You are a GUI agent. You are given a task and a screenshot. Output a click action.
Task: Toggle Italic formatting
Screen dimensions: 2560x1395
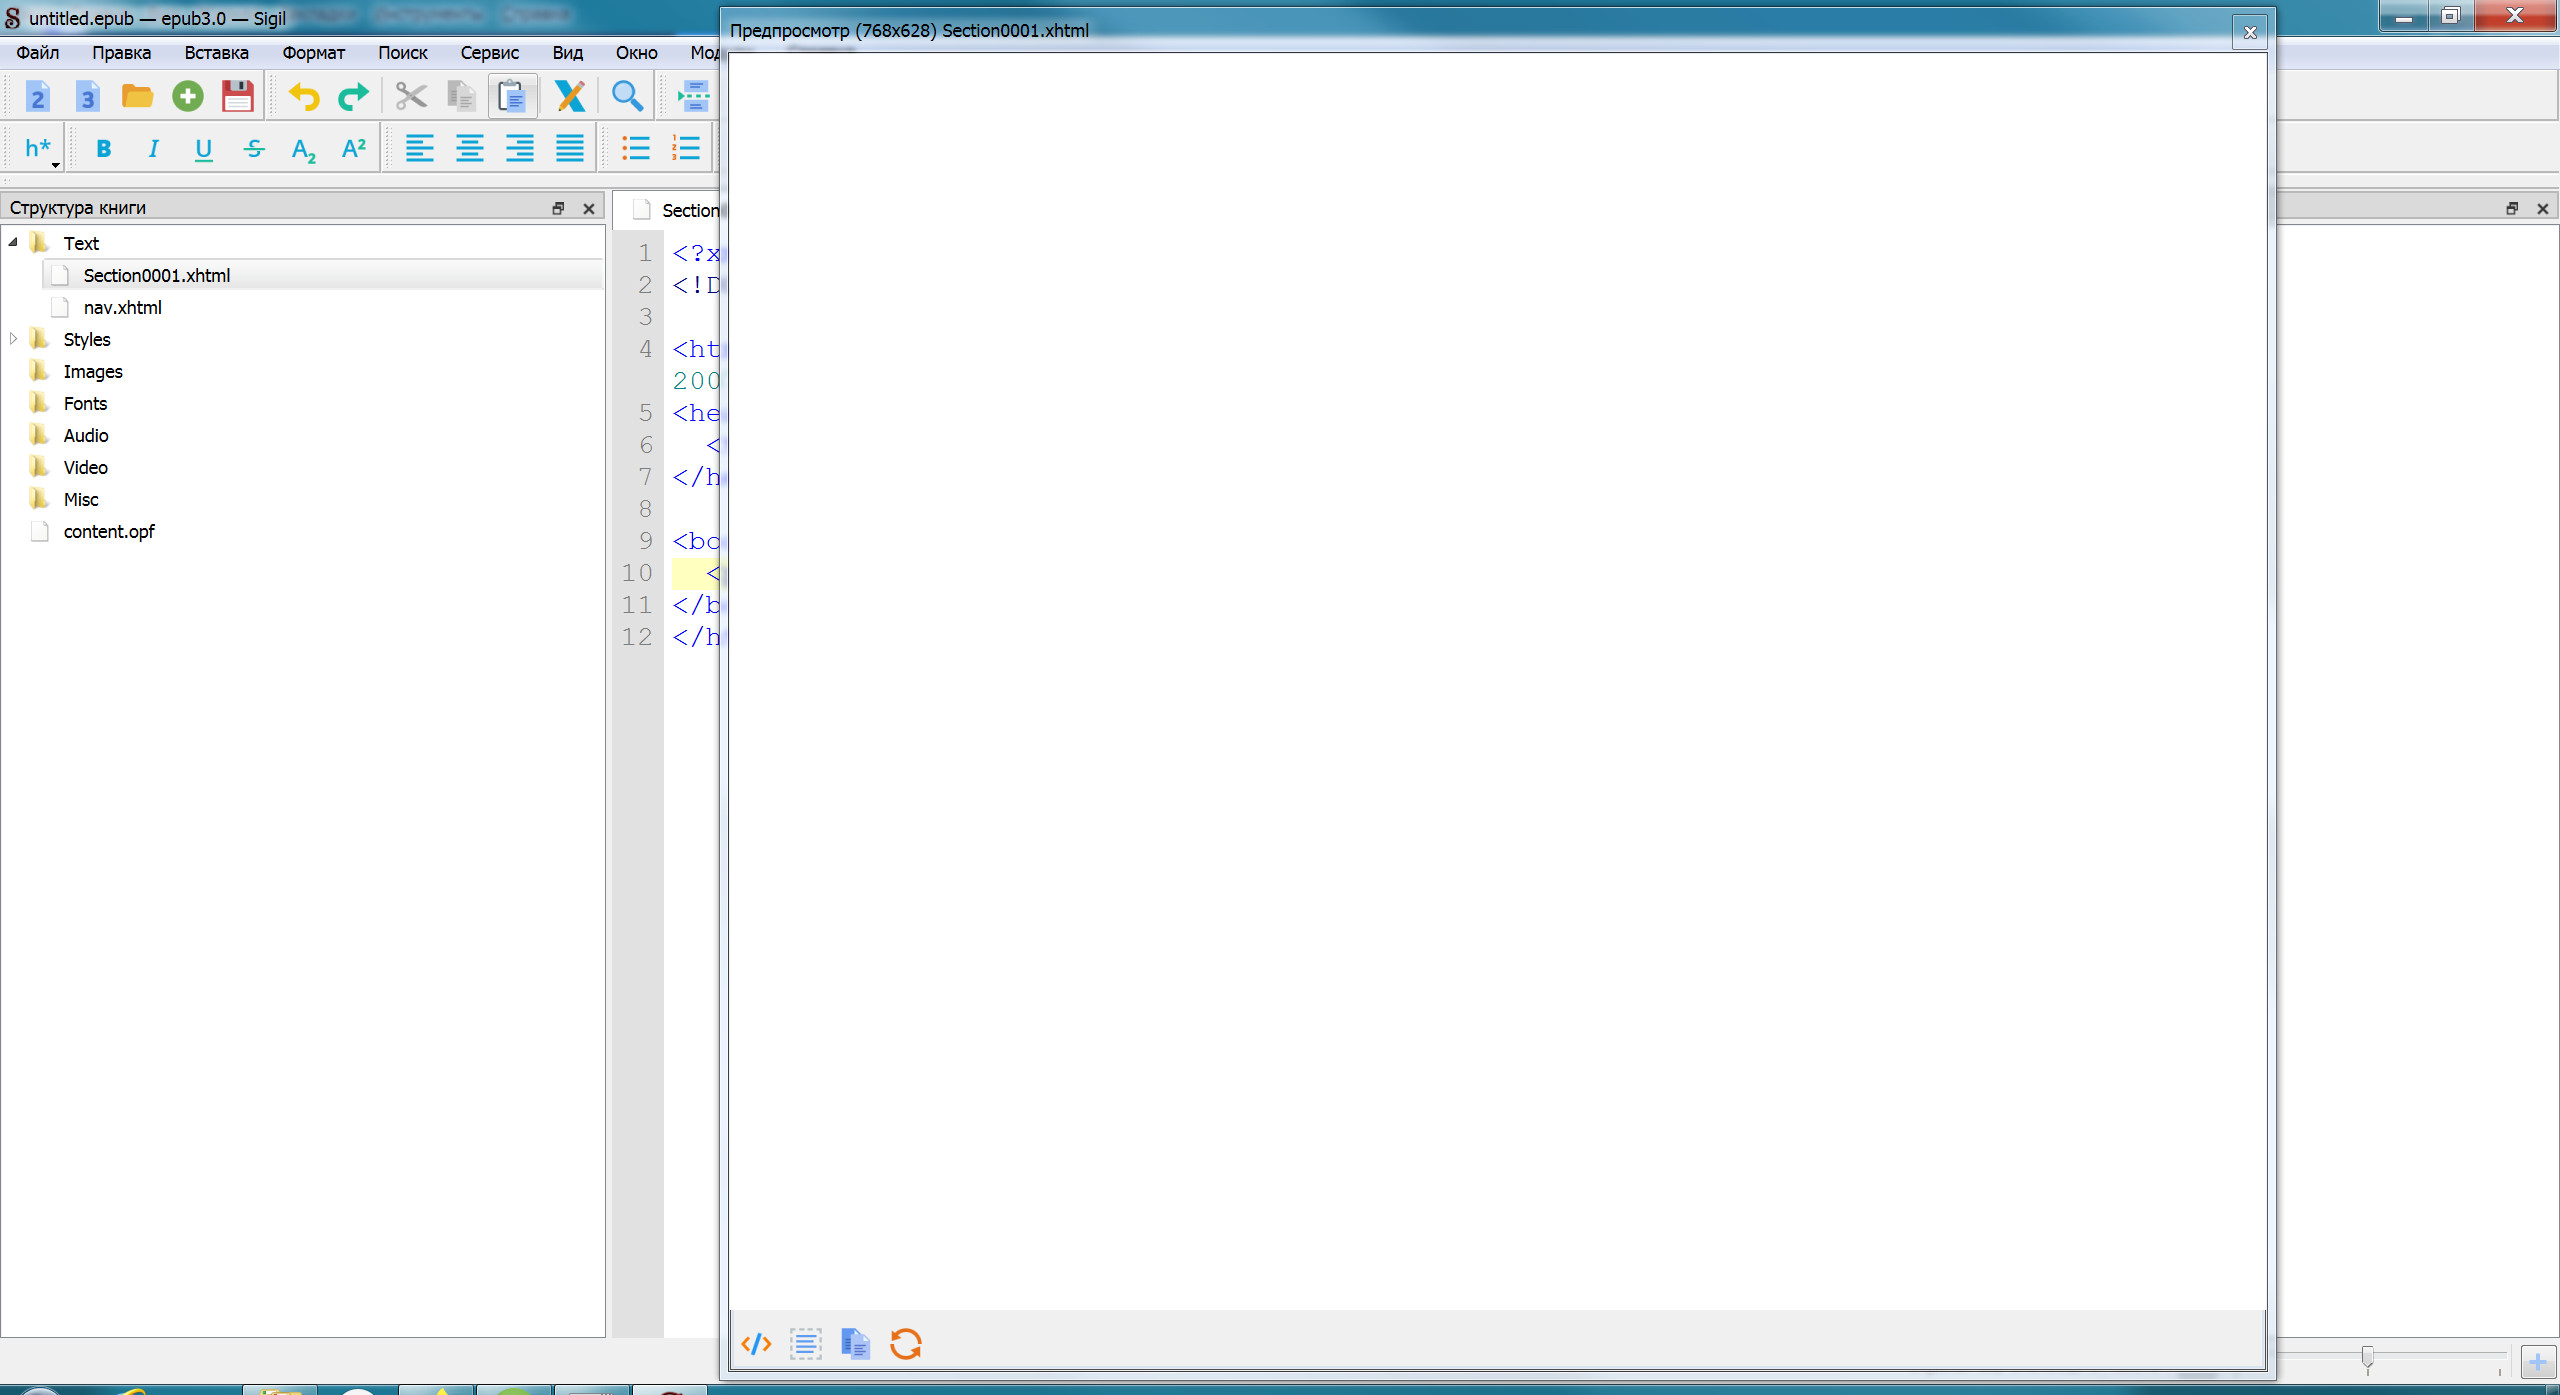click(x=153, y=149)
